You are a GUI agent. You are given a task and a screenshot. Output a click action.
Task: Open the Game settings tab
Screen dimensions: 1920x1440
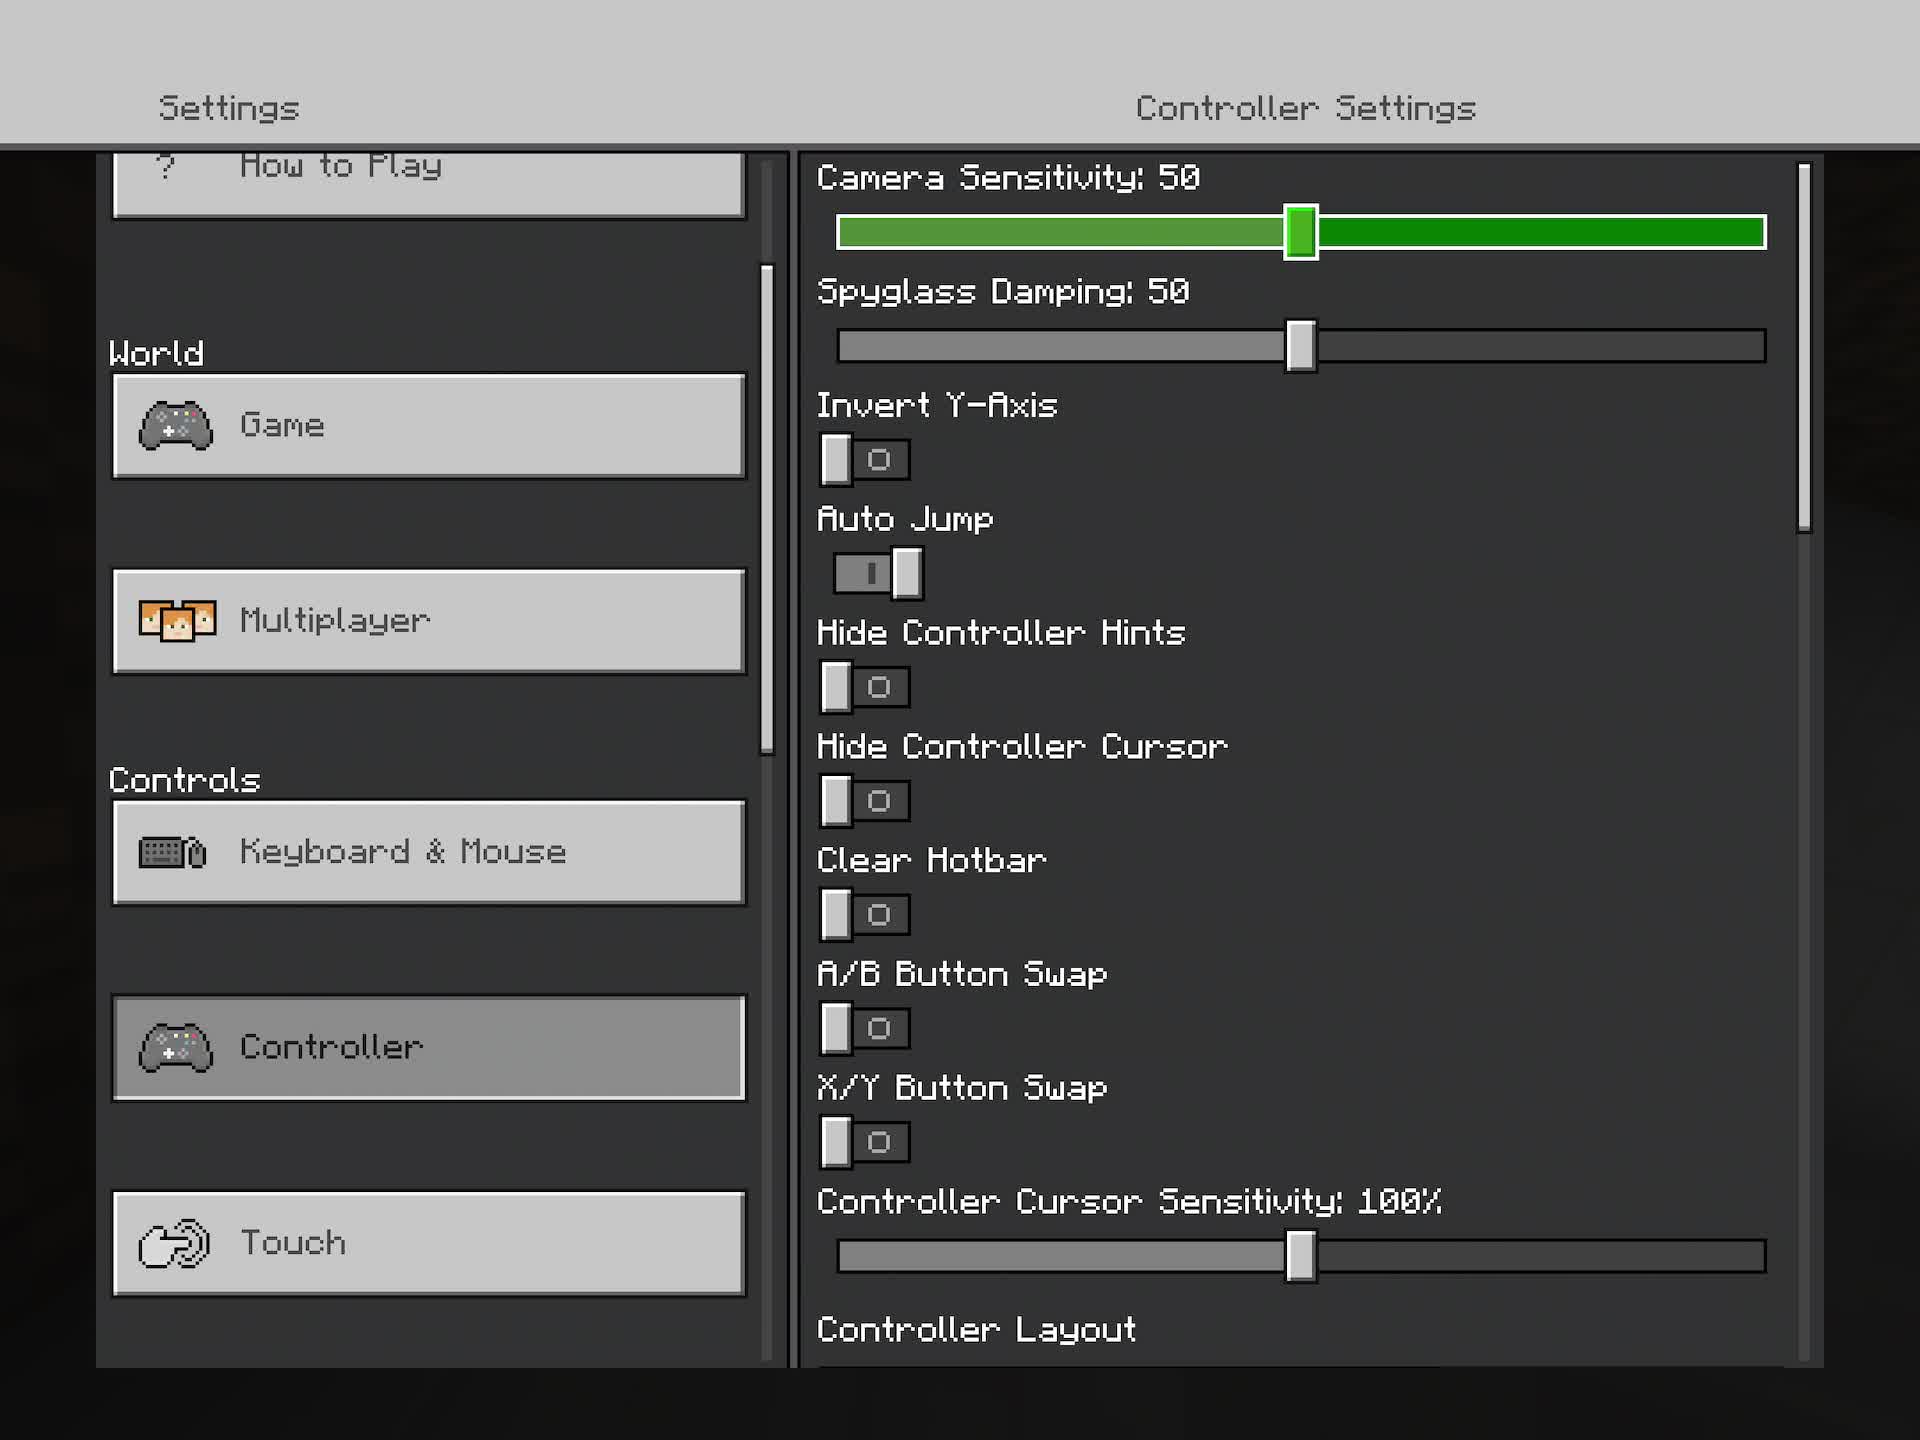point(429,426)
